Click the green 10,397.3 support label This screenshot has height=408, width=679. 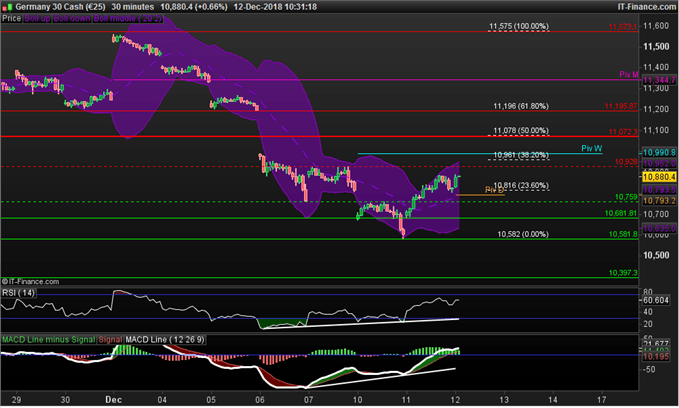623,273
